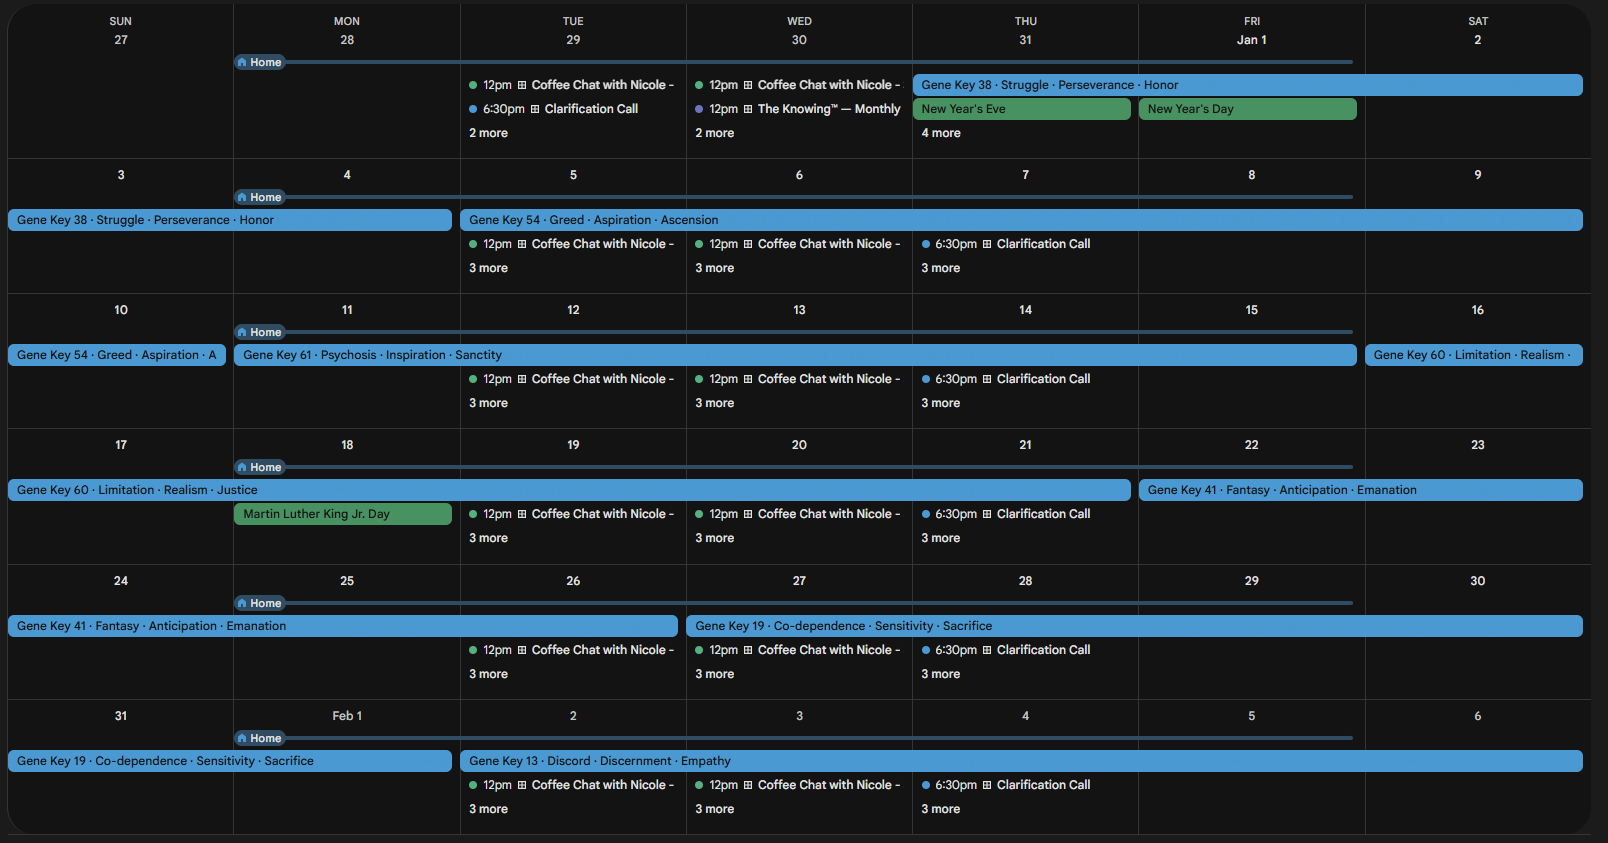The image size is (1608, 843).
Task: Click the Home location icon on Monday Jan 11
Action: coord(242,332)
